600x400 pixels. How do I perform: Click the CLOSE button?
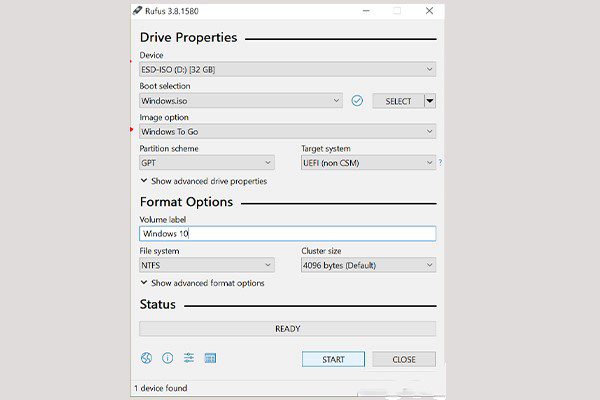tap(404, 359)
